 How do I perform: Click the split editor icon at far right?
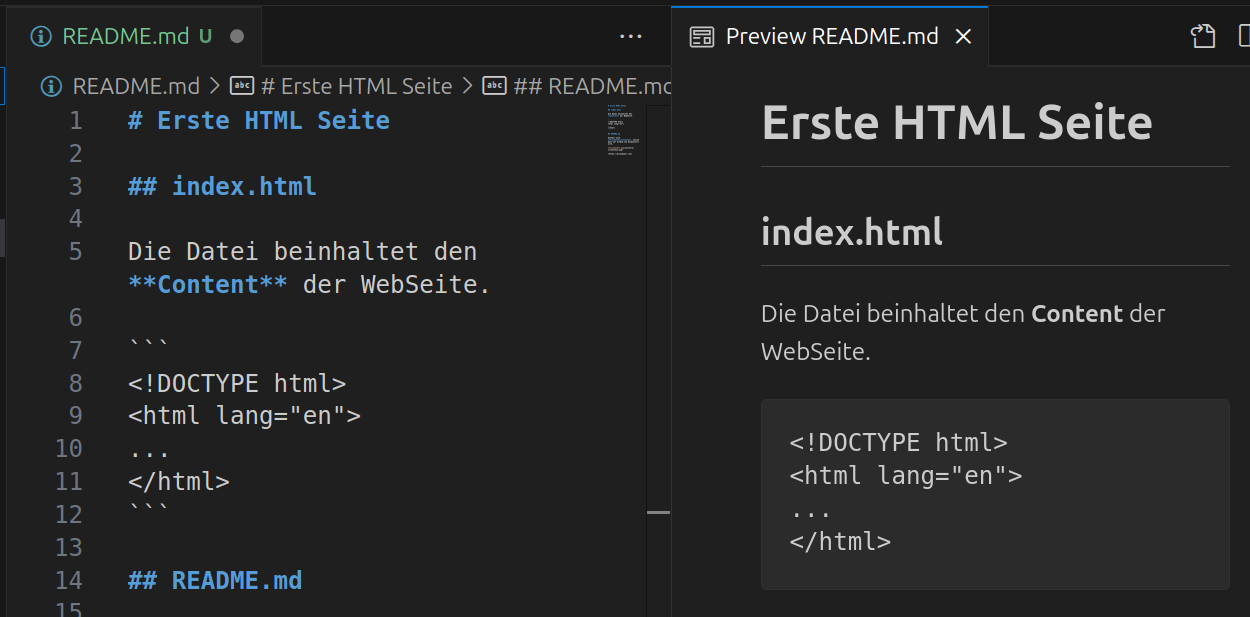coord(1243,37)
